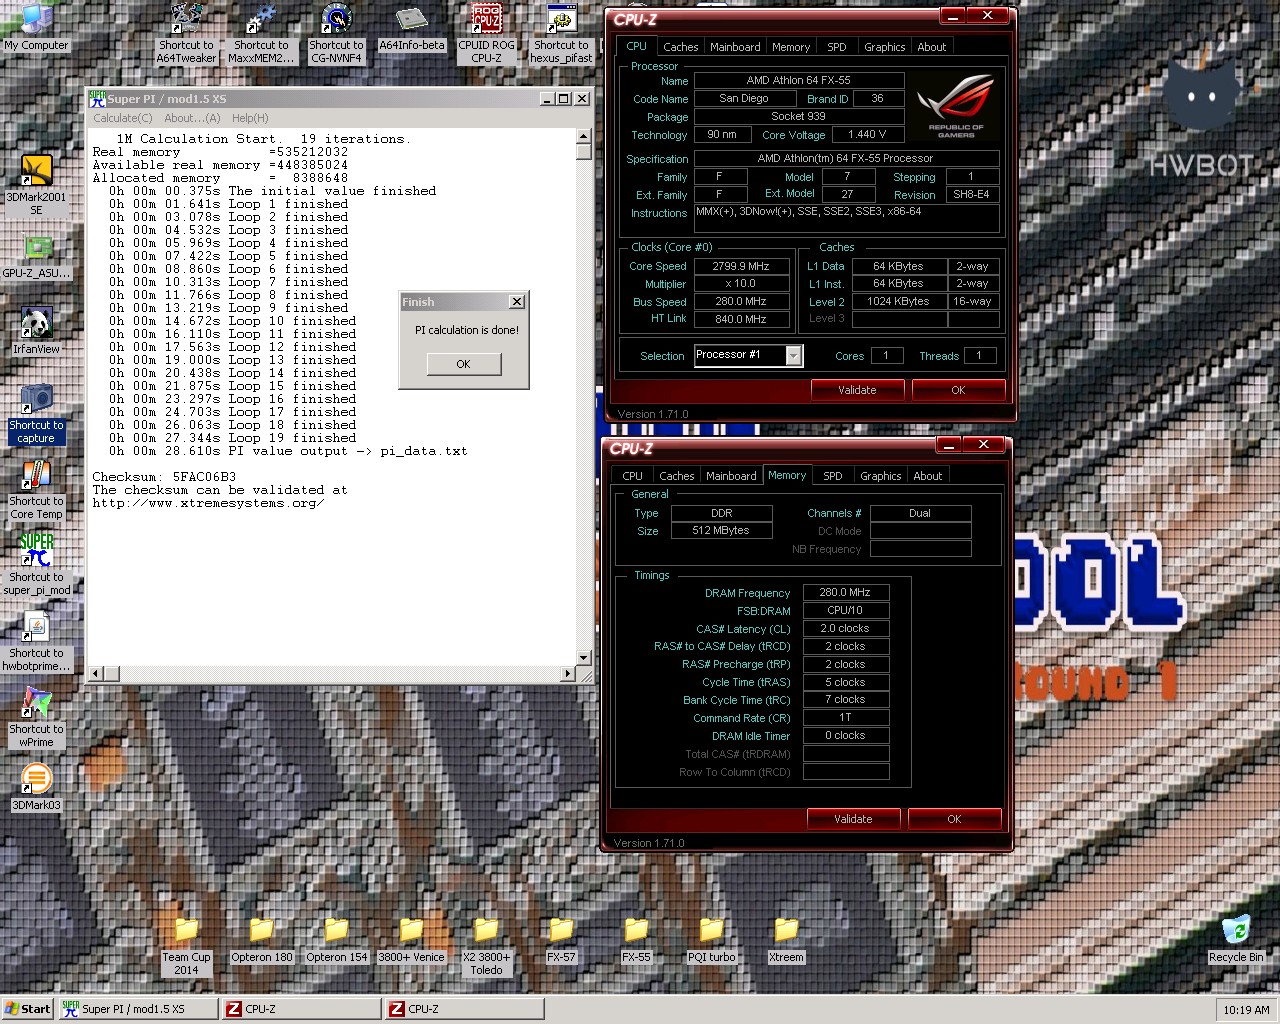Open the FX-55 folder
The height and width of the screenshot is (1024, 1280).
(636, 941)
